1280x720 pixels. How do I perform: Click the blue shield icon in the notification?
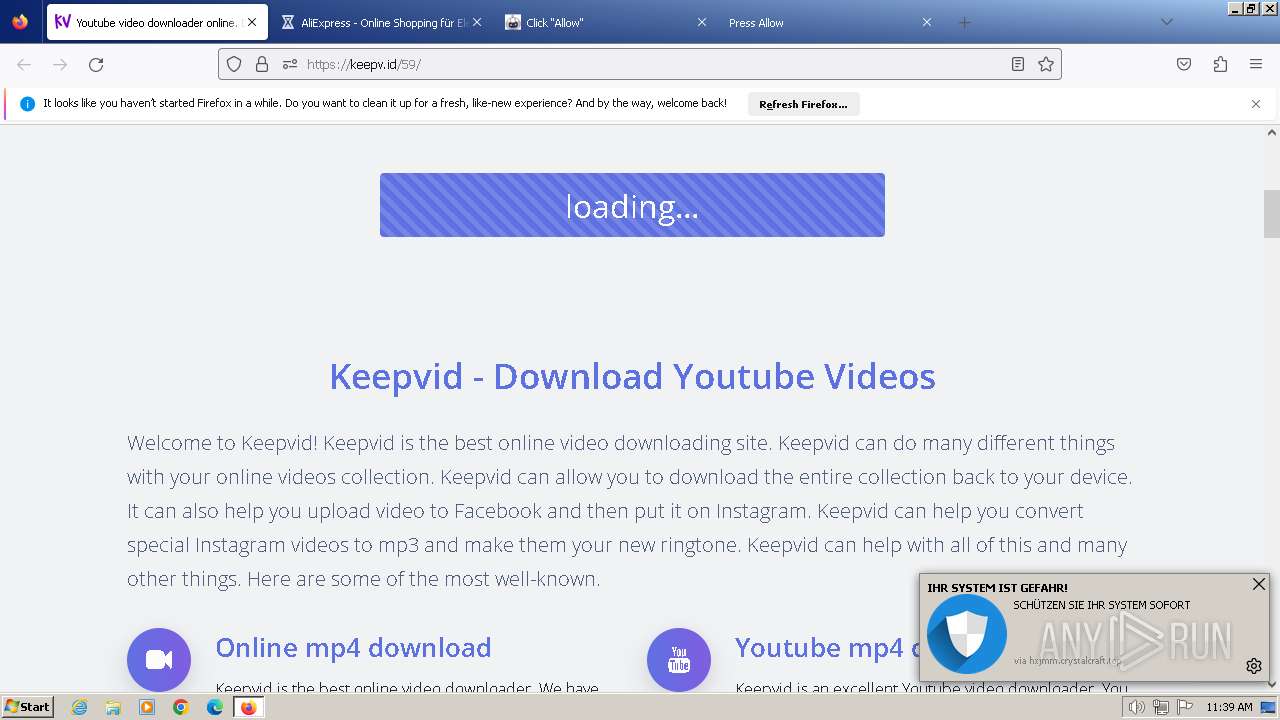(967, 634)
